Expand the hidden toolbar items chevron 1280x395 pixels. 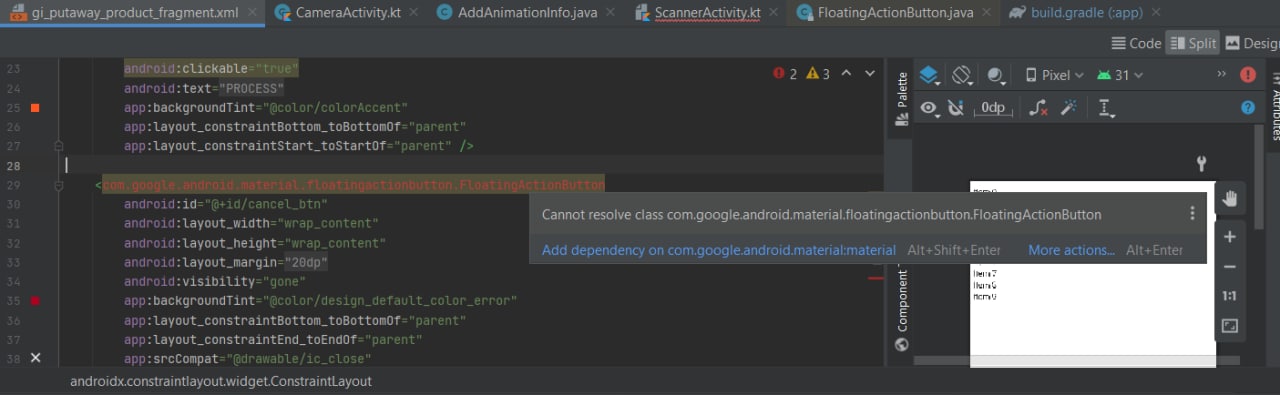coord(1221,74)
